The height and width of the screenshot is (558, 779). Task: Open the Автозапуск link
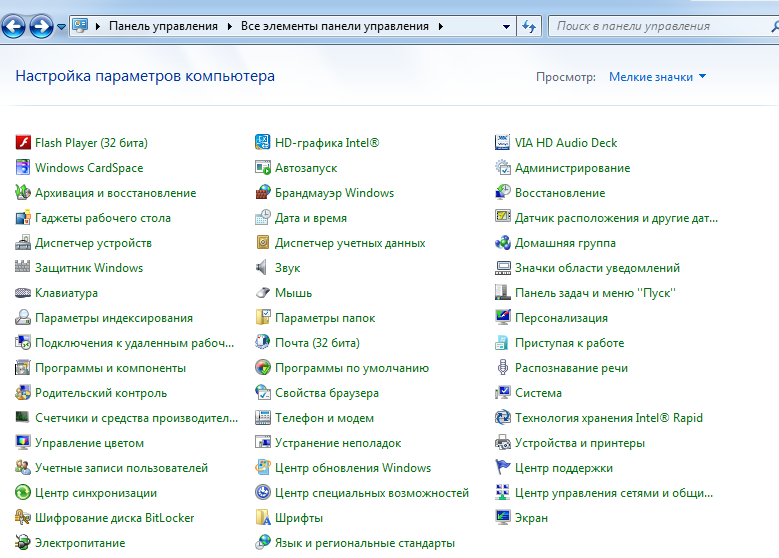306,168
